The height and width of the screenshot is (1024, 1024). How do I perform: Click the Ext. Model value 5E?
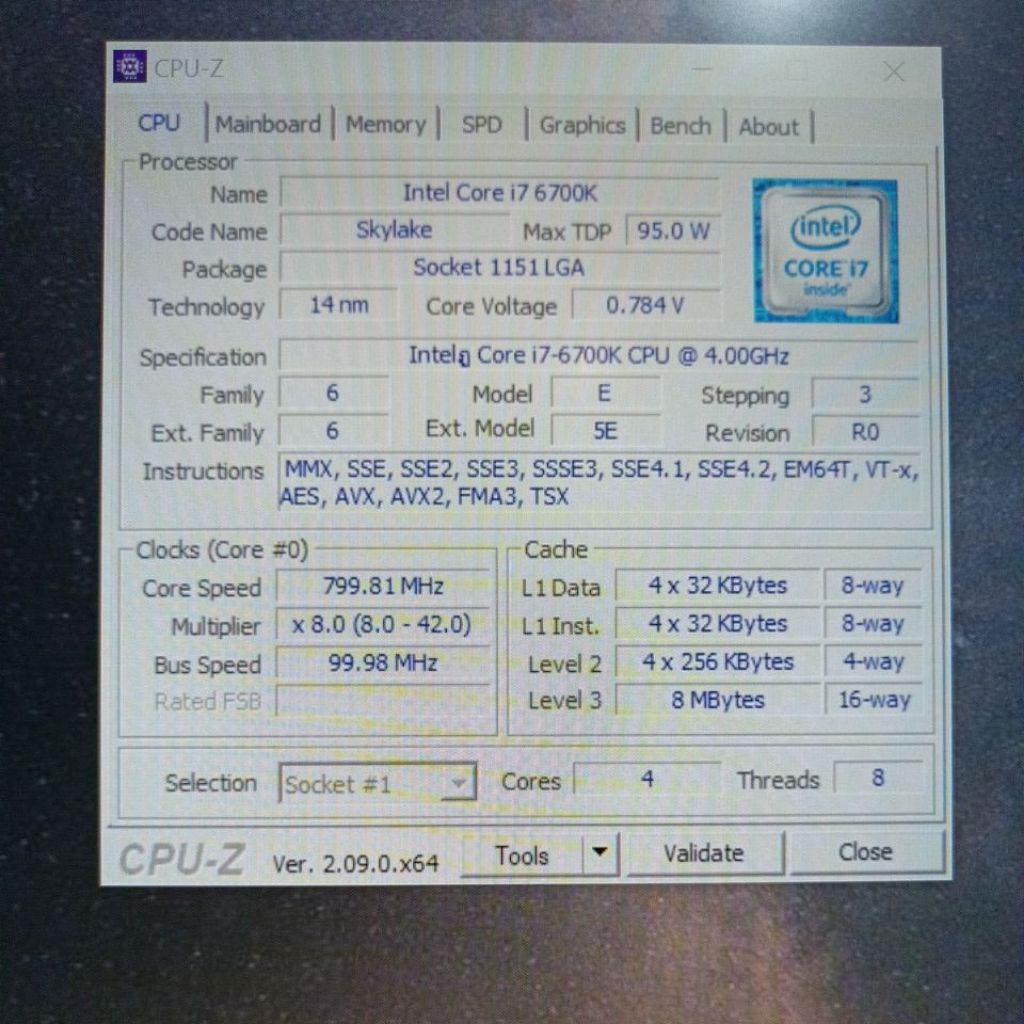click(x=605, y=430)
